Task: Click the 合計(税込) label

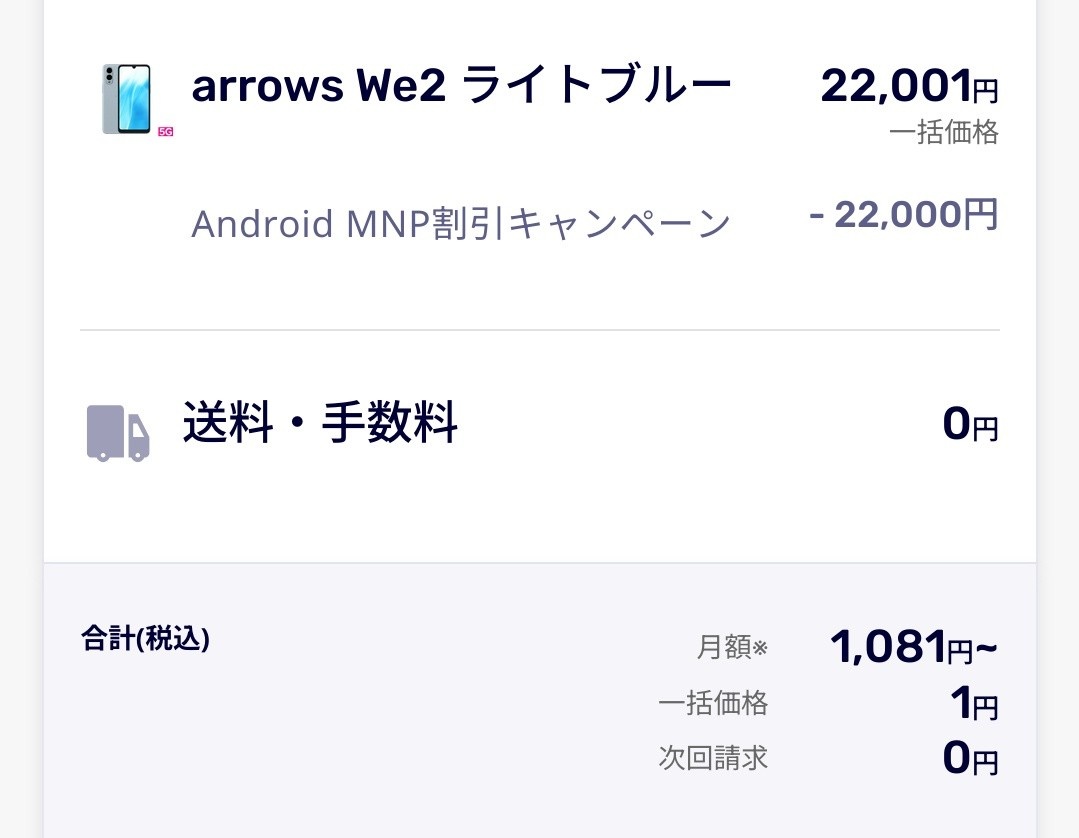Action: point(145,638)
